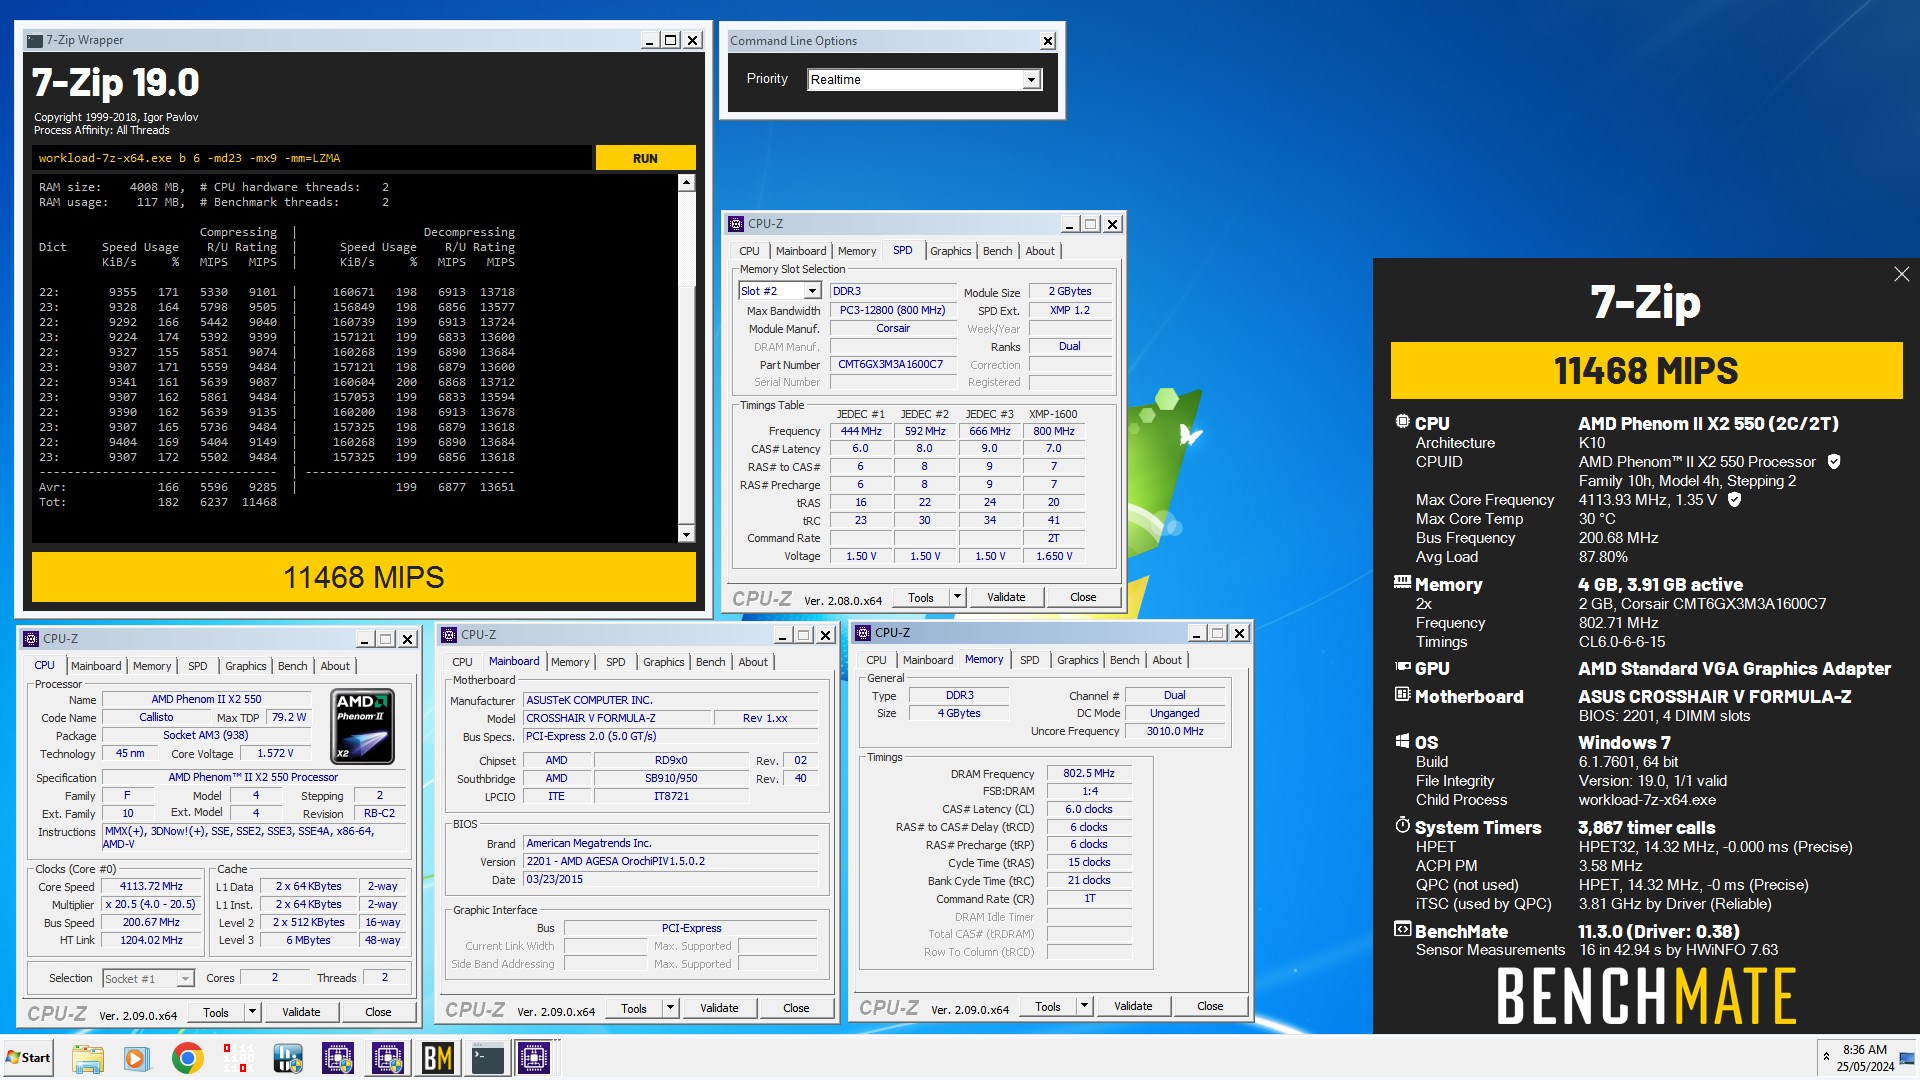Click the BIOS version 2201 - AMD AGESA text

click(x=671, y=862)
